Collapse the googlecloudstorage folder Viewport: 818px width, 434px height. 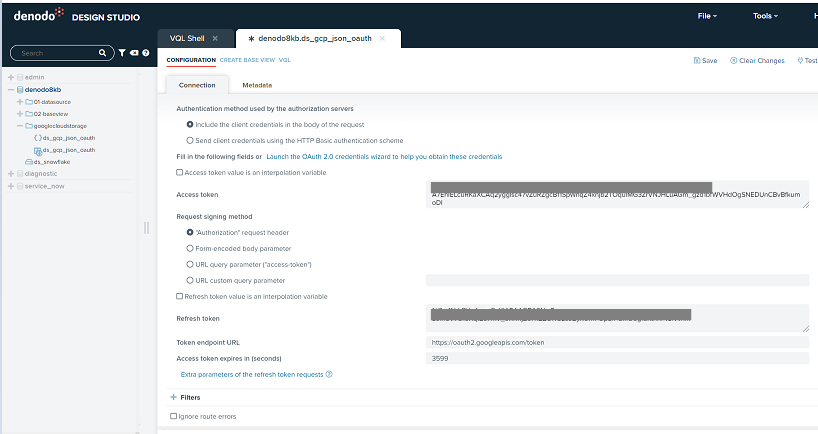point(20,126)
